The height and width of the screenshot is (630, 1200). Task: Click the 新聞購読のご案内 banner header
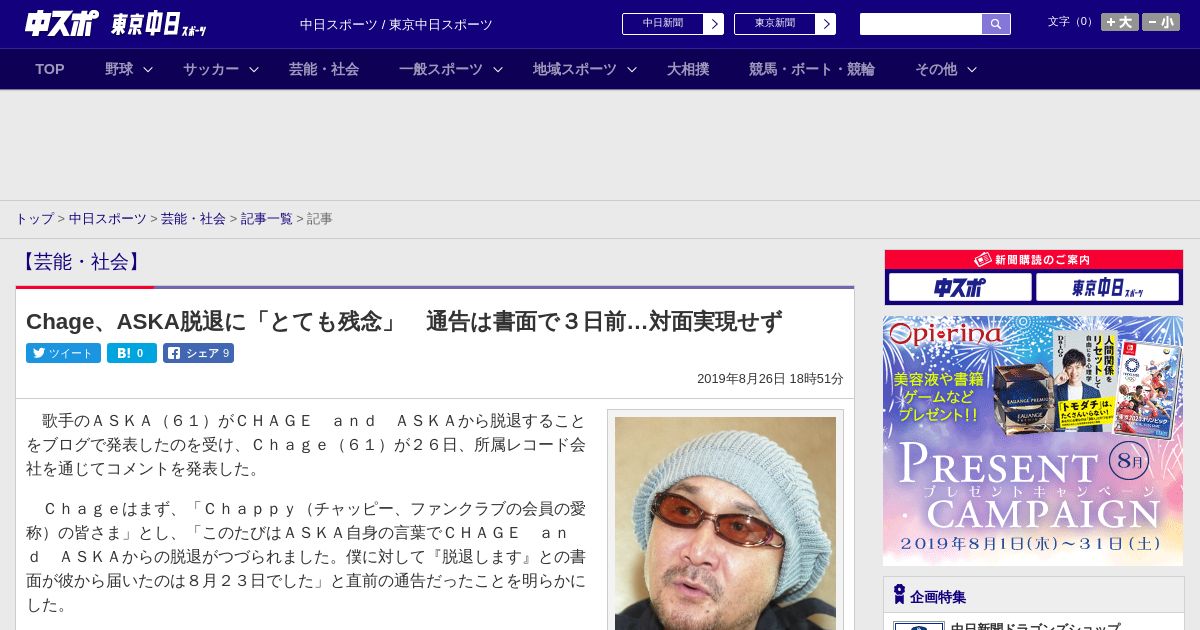1034,260
